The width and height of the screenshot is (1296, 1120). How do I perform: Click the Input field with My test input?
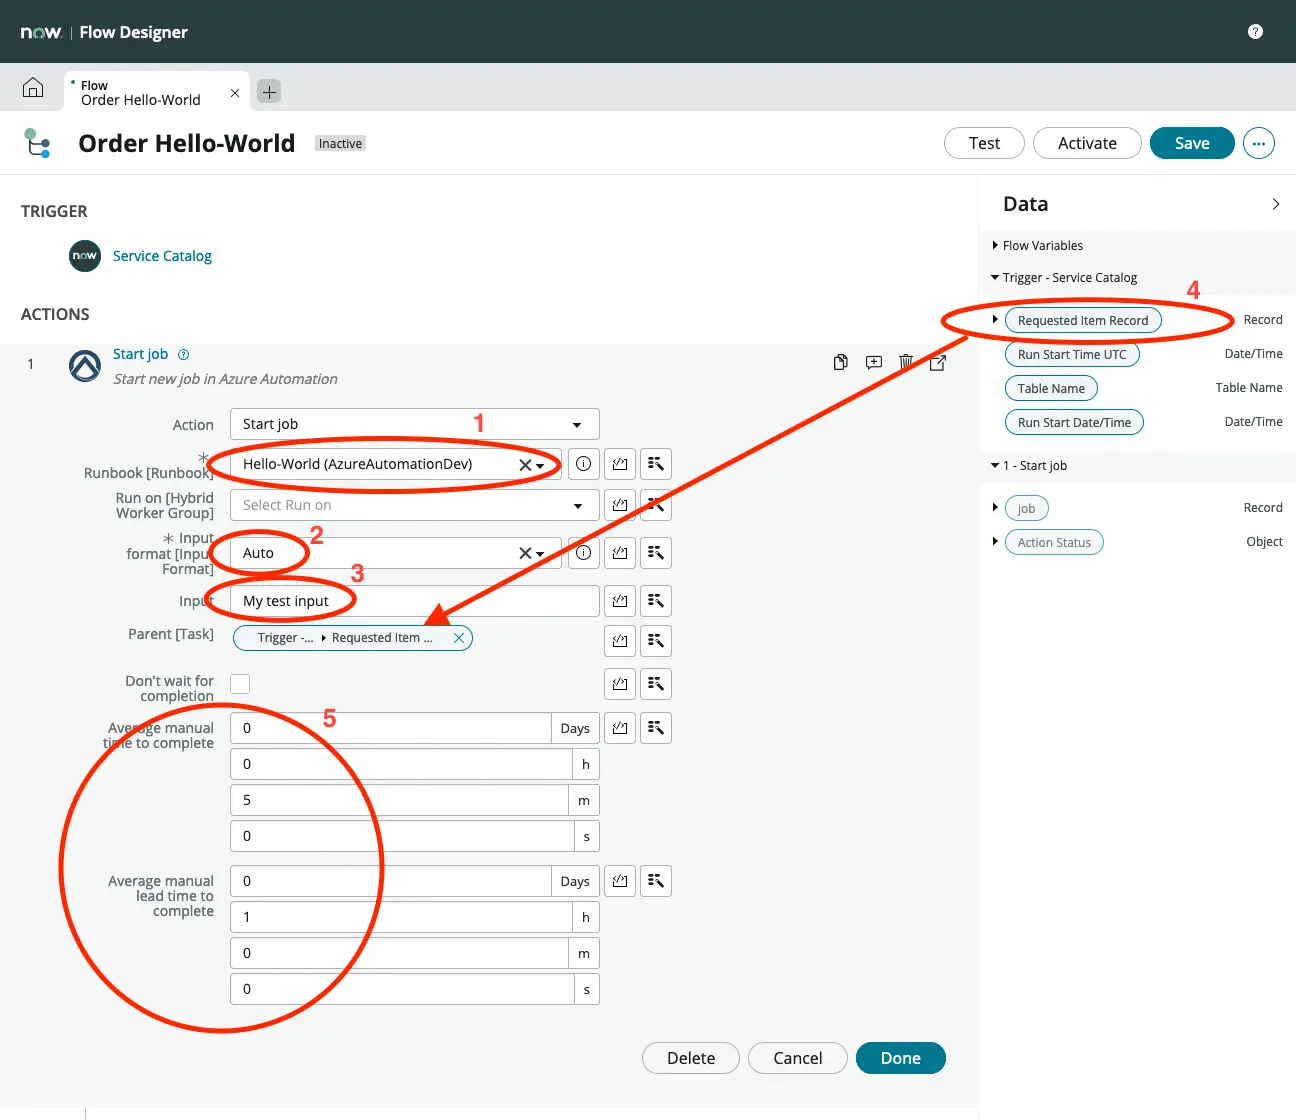pyautogui.click(x=414, y=601)
